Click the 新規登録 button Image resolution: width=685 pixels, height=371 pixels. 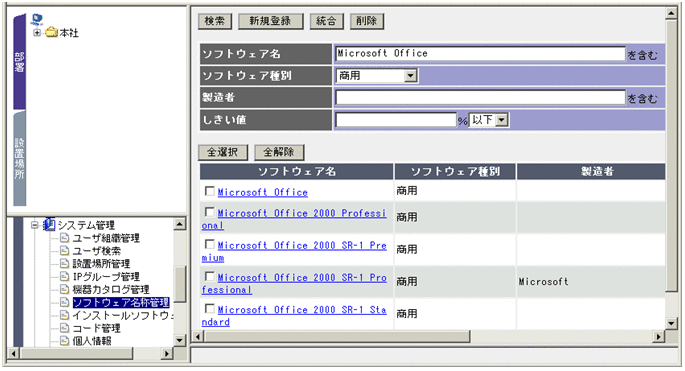[x=270, y=21]
